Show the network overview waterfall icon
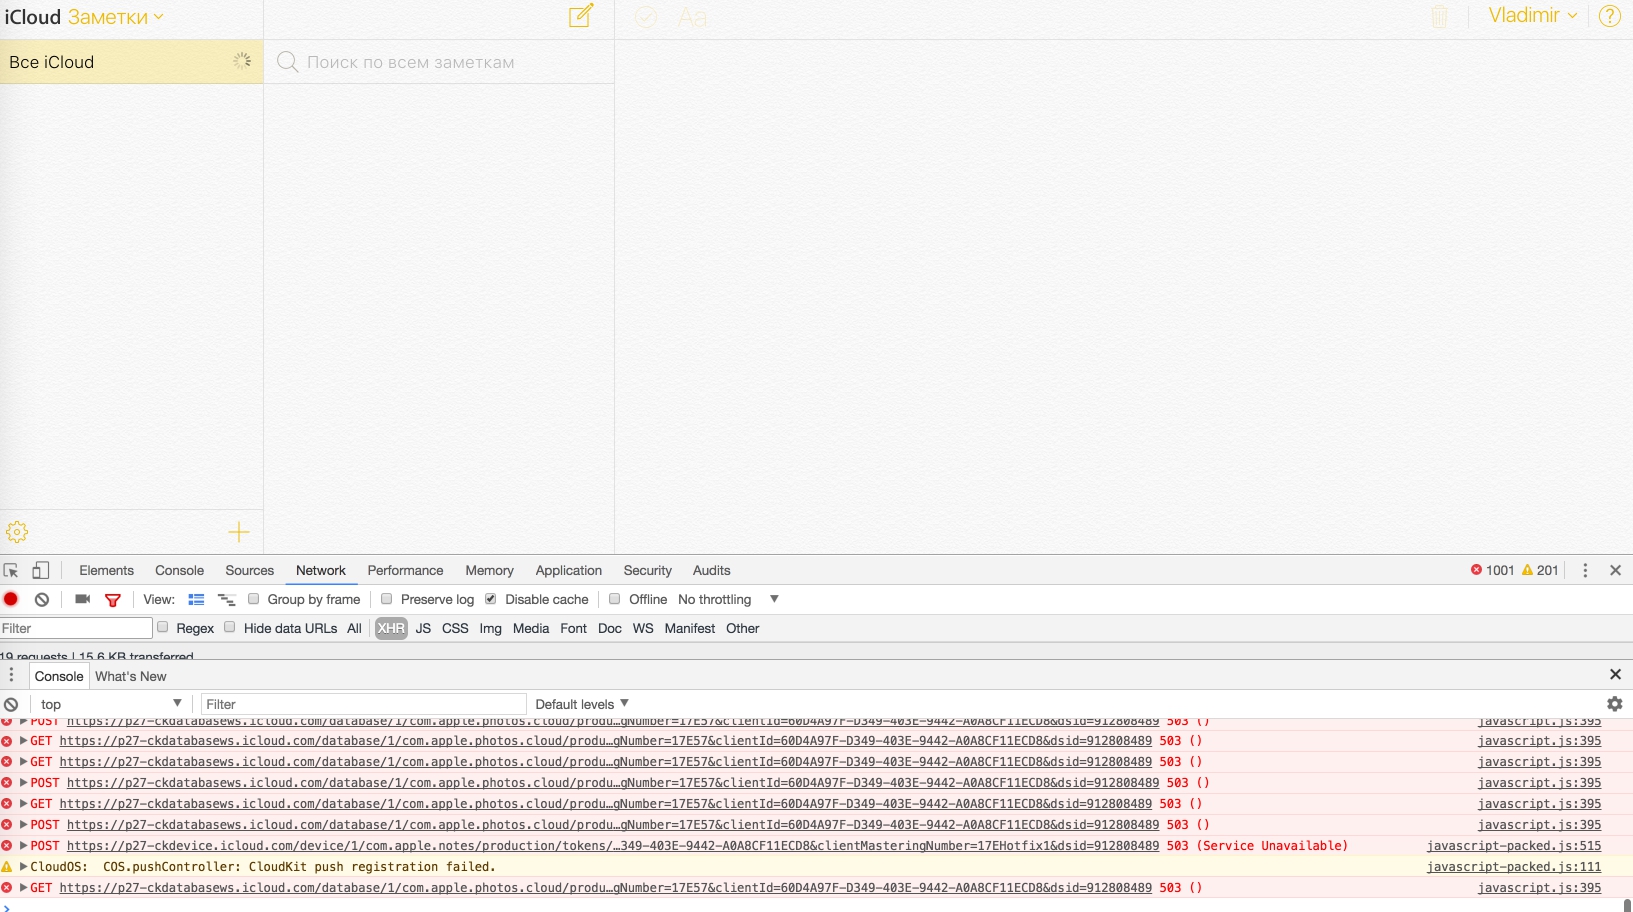Image resolution: width=1633 pixels, height=912 pixels. click(227, 599)
